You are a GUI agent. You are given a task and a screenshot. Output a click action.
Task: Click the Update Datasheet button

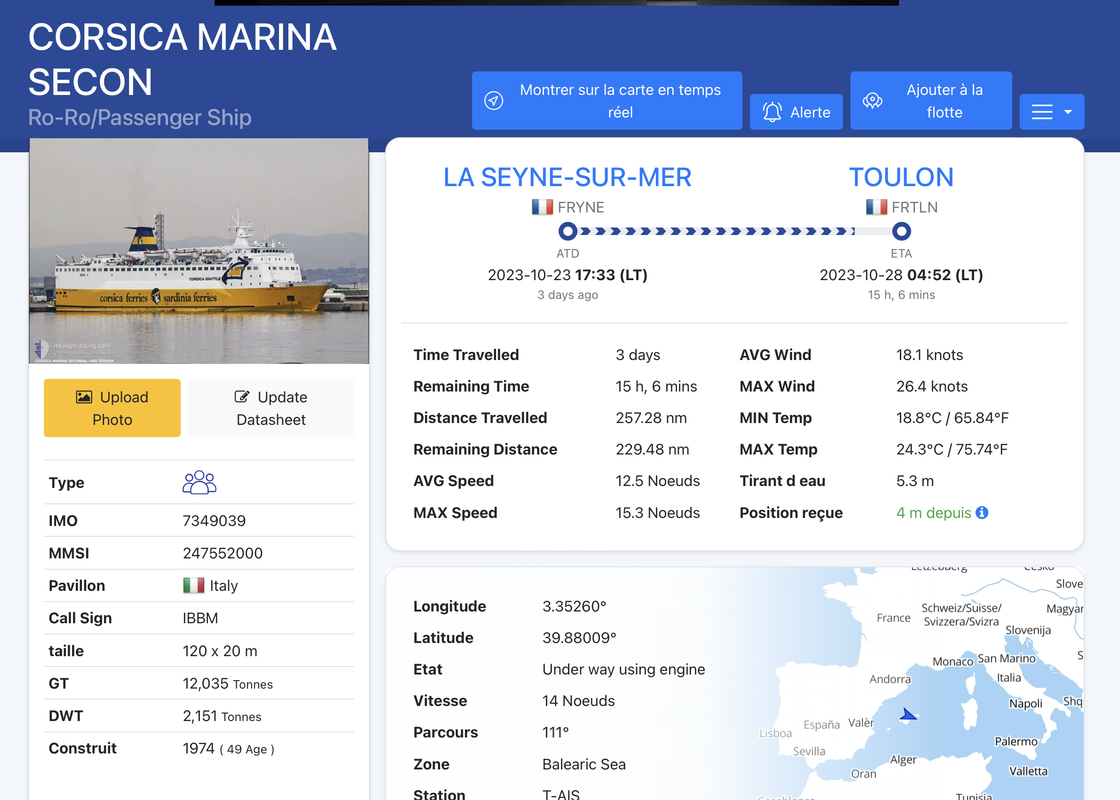271,408
